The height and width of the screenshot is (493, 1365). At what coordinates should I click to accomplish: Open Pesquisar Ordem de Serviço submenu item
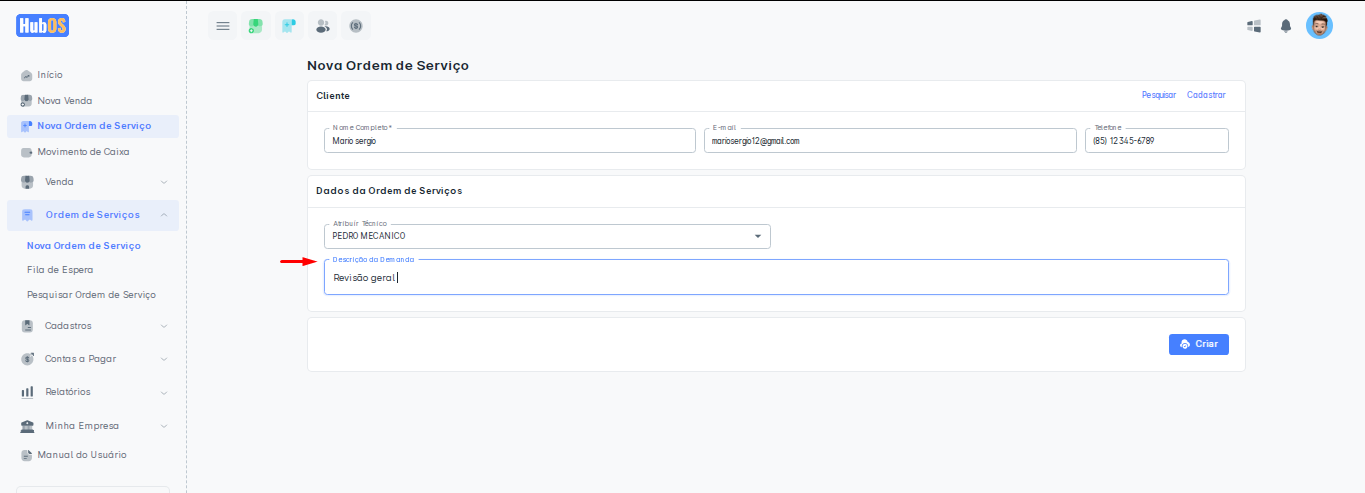(91, 295)
